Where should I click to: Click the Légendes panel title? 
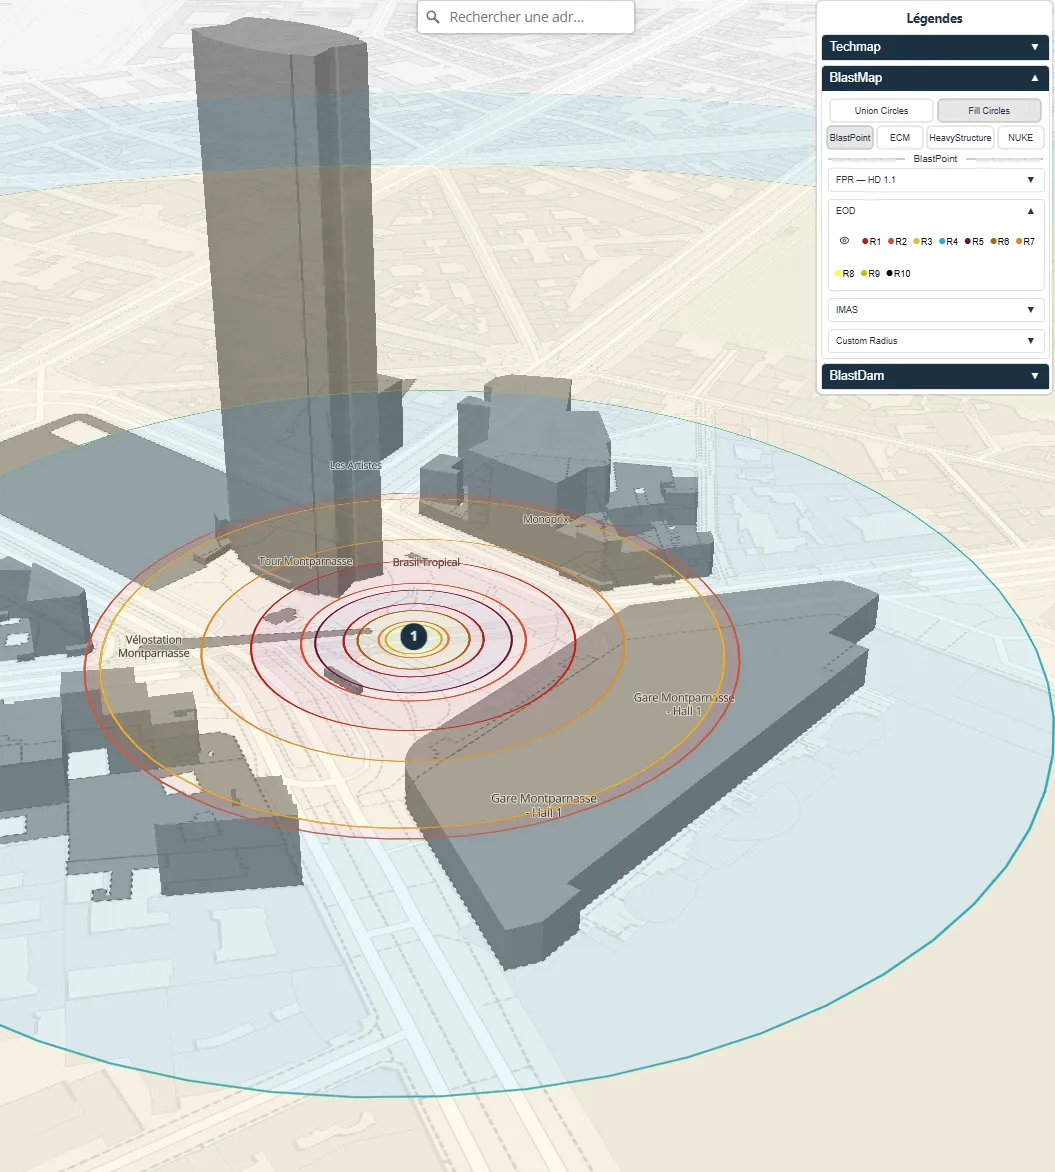coord(934,18)
